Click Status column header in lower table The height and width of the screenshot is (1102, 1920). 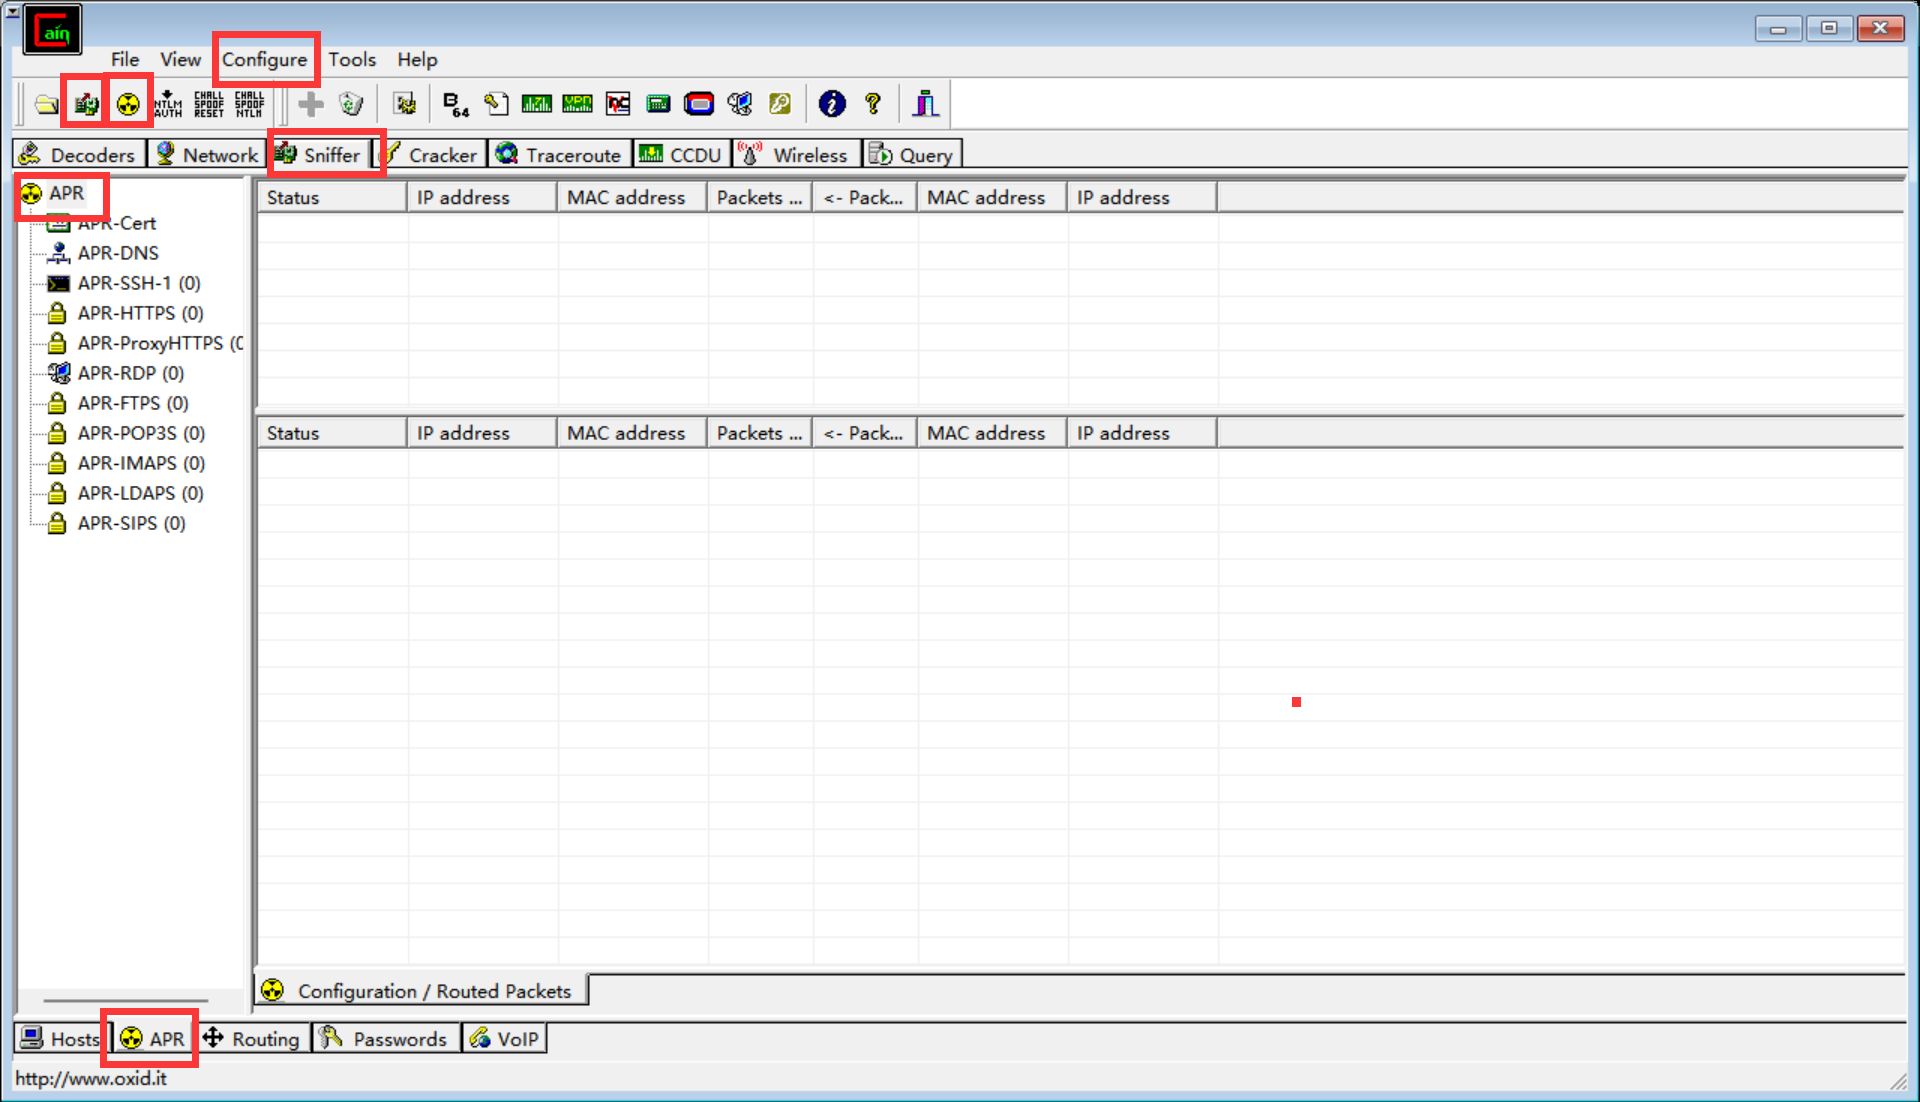coord(332,433)
